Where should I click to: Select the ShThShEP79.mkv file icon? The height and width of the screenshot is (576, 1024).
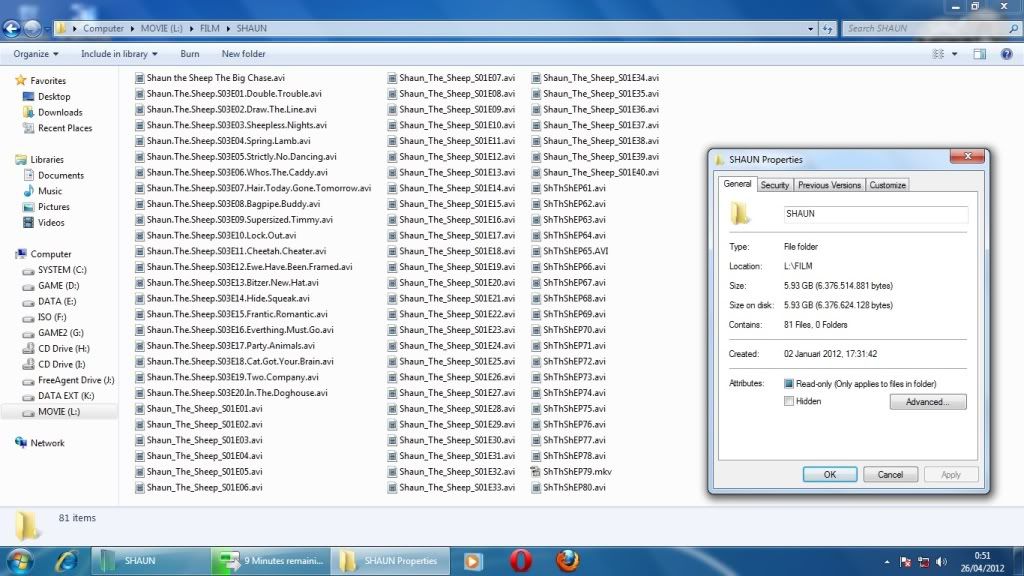[536, 472]
